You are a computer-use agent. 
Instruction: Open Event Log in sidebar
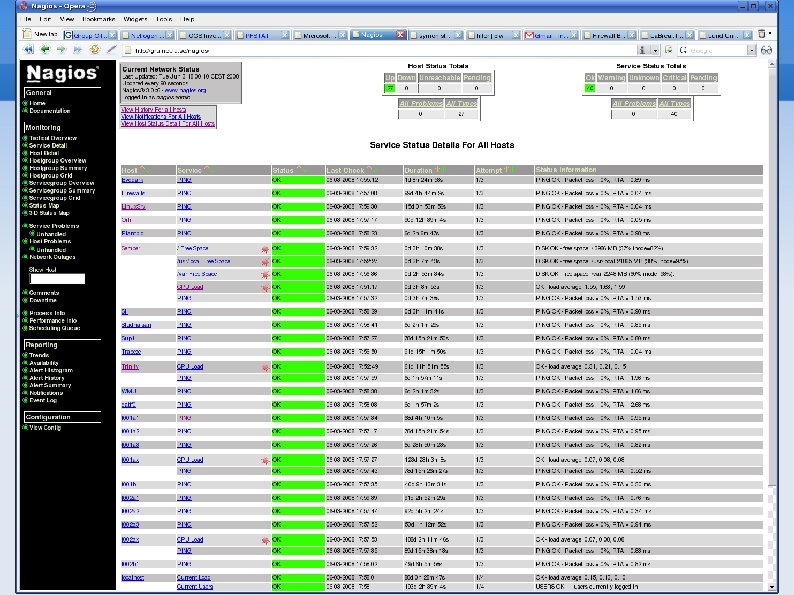[43, 400]
